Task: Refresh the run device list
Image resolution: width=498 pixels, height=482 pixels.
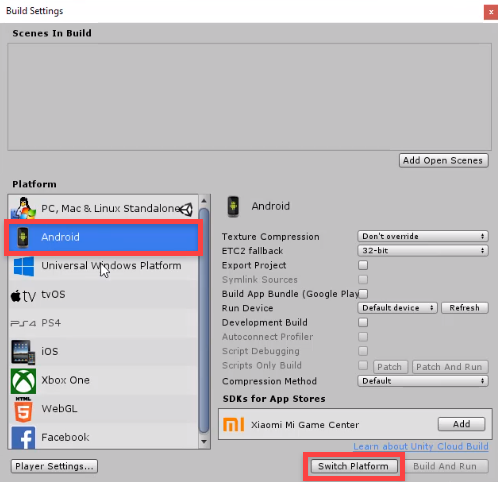Action: pyautogui.click(x=465, y=308)
